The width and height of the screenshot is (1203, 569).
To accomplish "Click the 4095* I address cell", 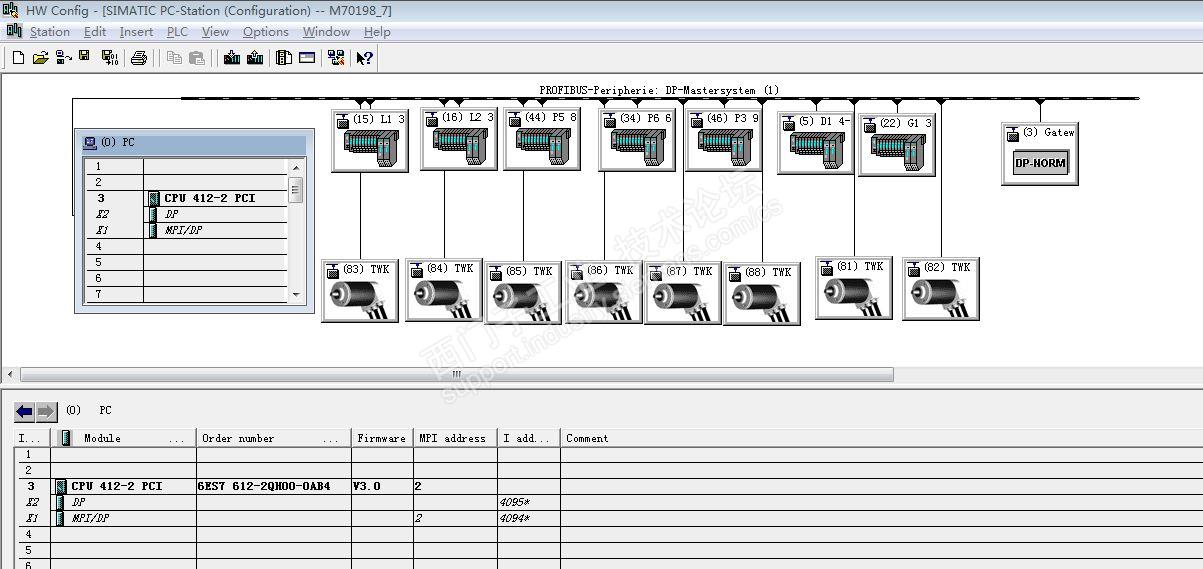I will (x=528, y=502).
